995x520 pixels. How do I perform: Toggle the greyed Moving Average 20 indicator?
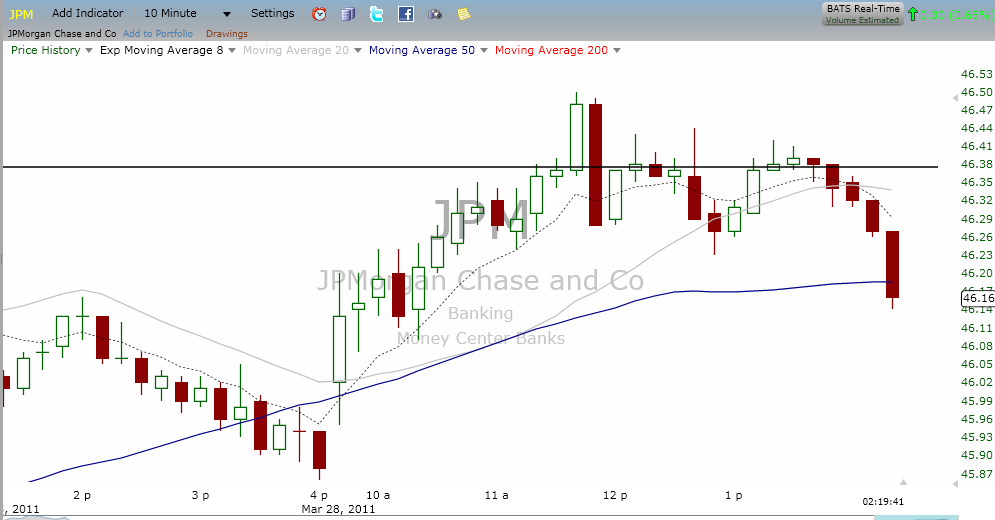coord(297,50)
